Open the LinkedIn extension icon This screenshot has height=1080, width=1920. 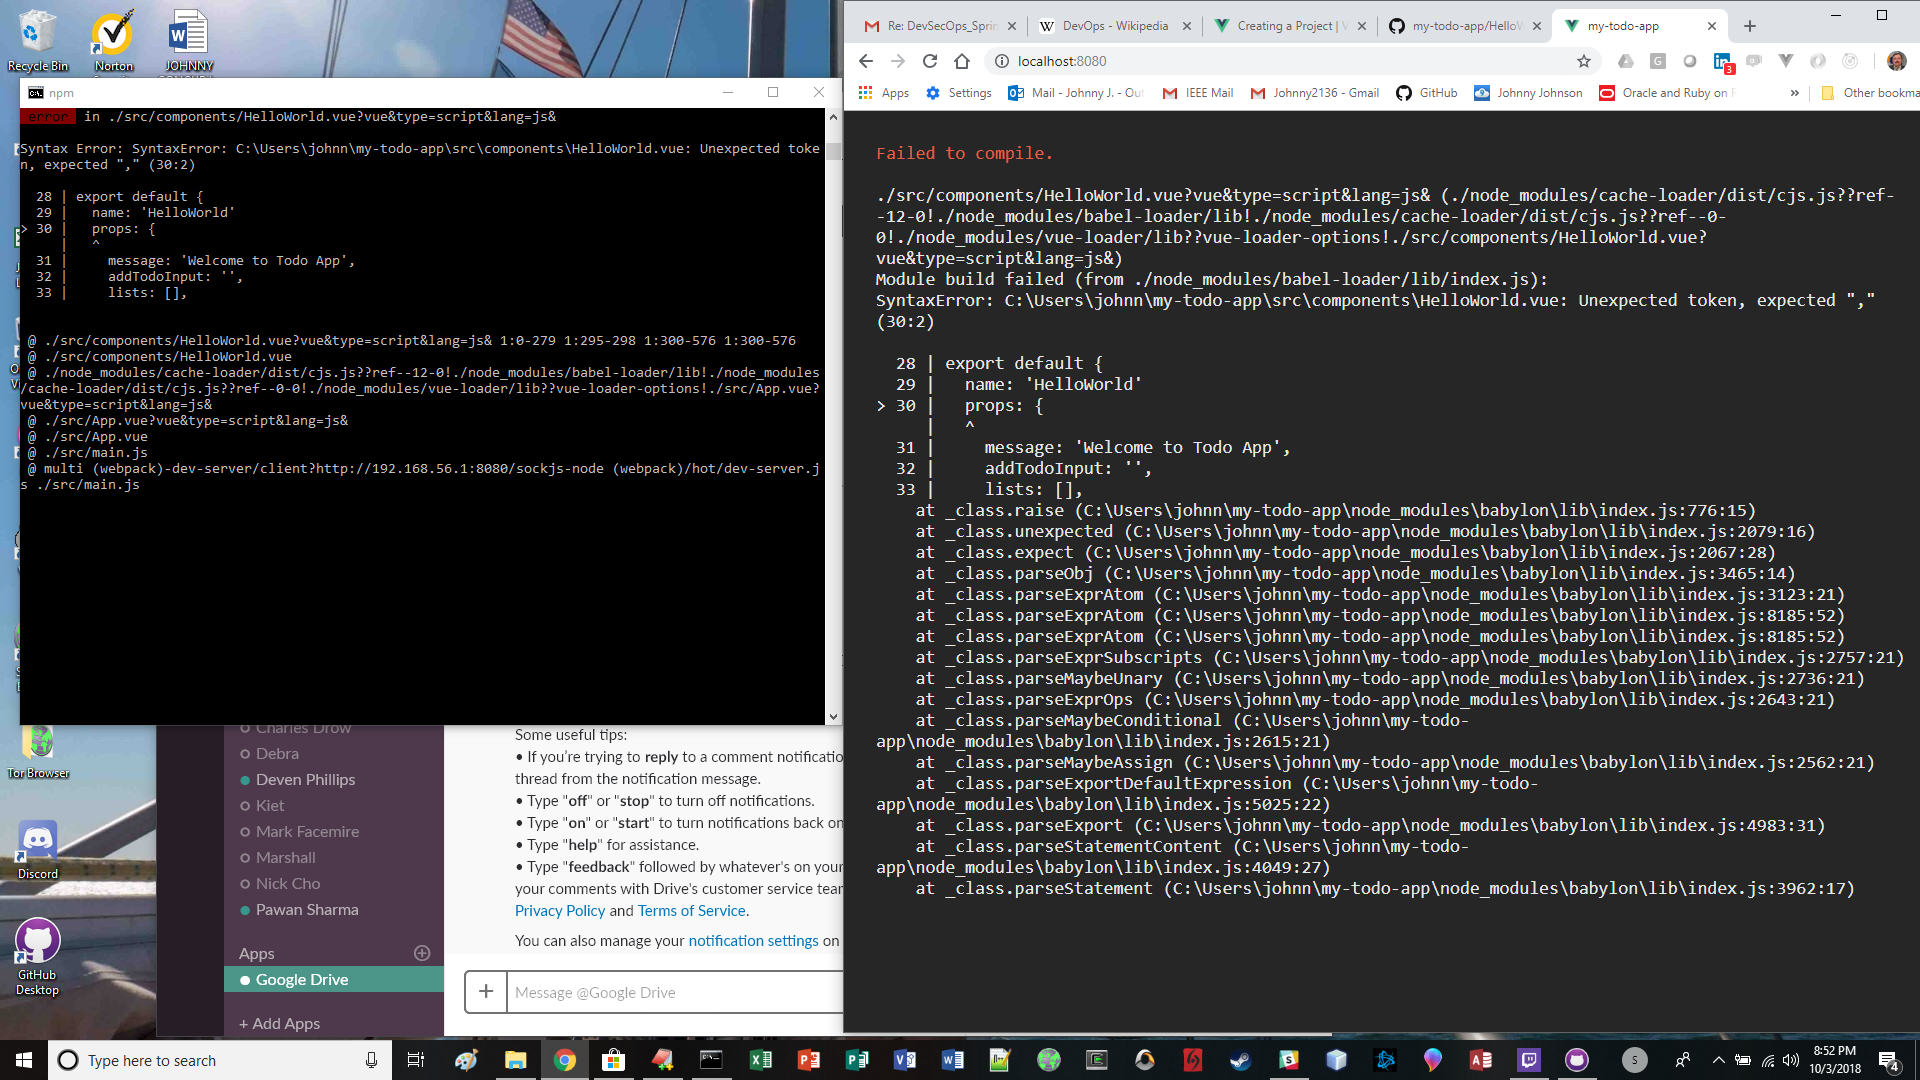[x=1722, y=62]
